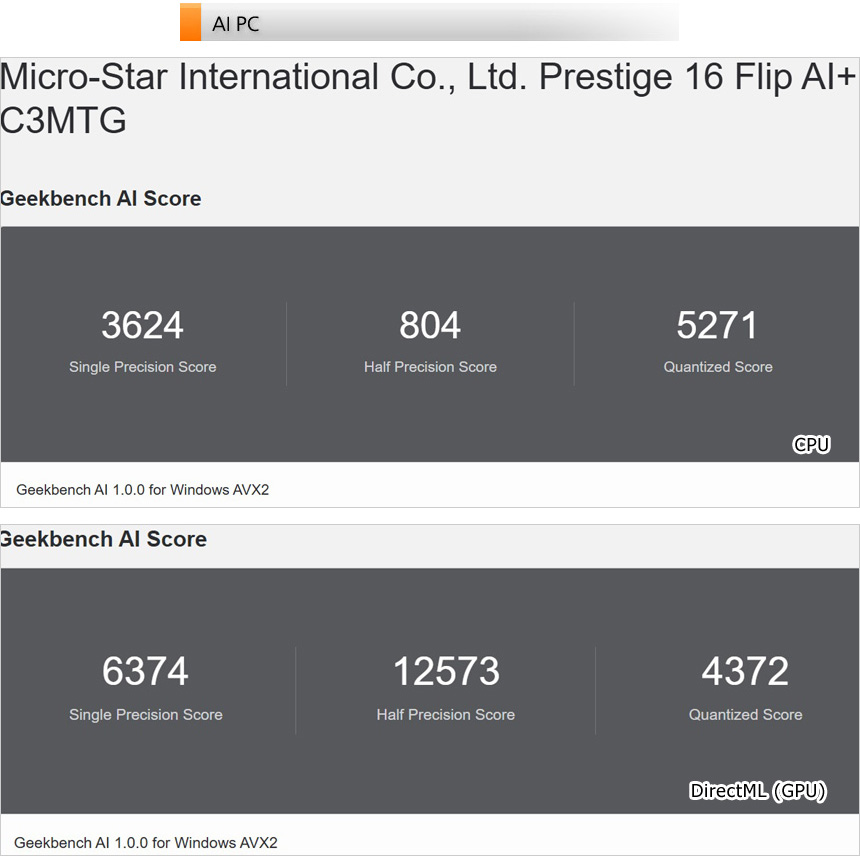Click Half Precision Score label under 804
The height and width of the screenshot is (858, 860).
click(430, 367)
